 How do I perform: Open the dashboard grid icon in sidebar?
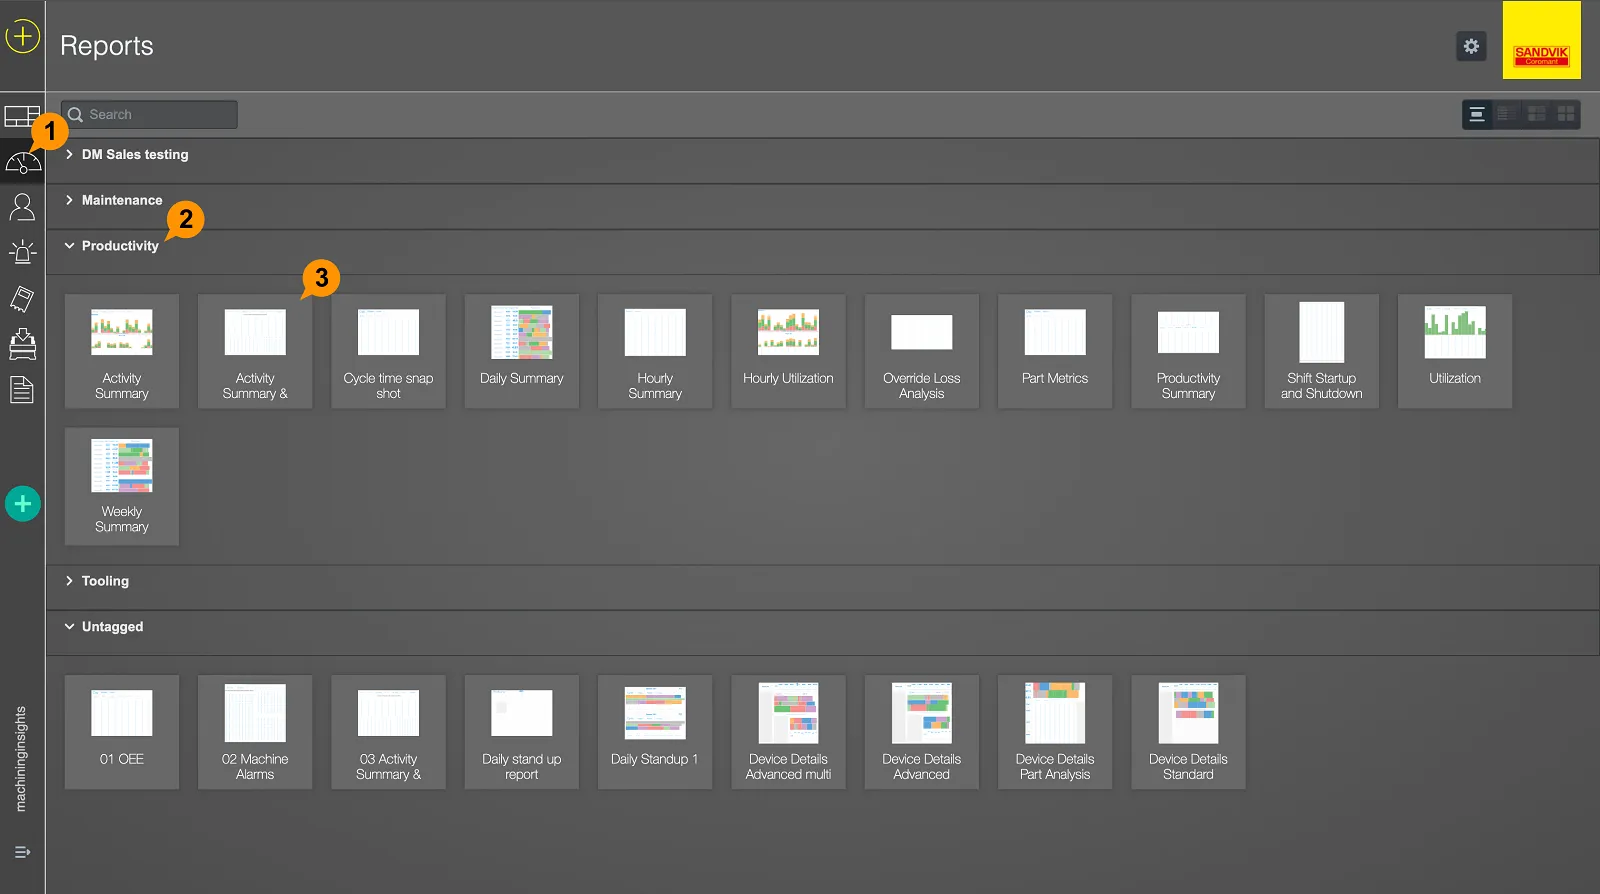21,116
